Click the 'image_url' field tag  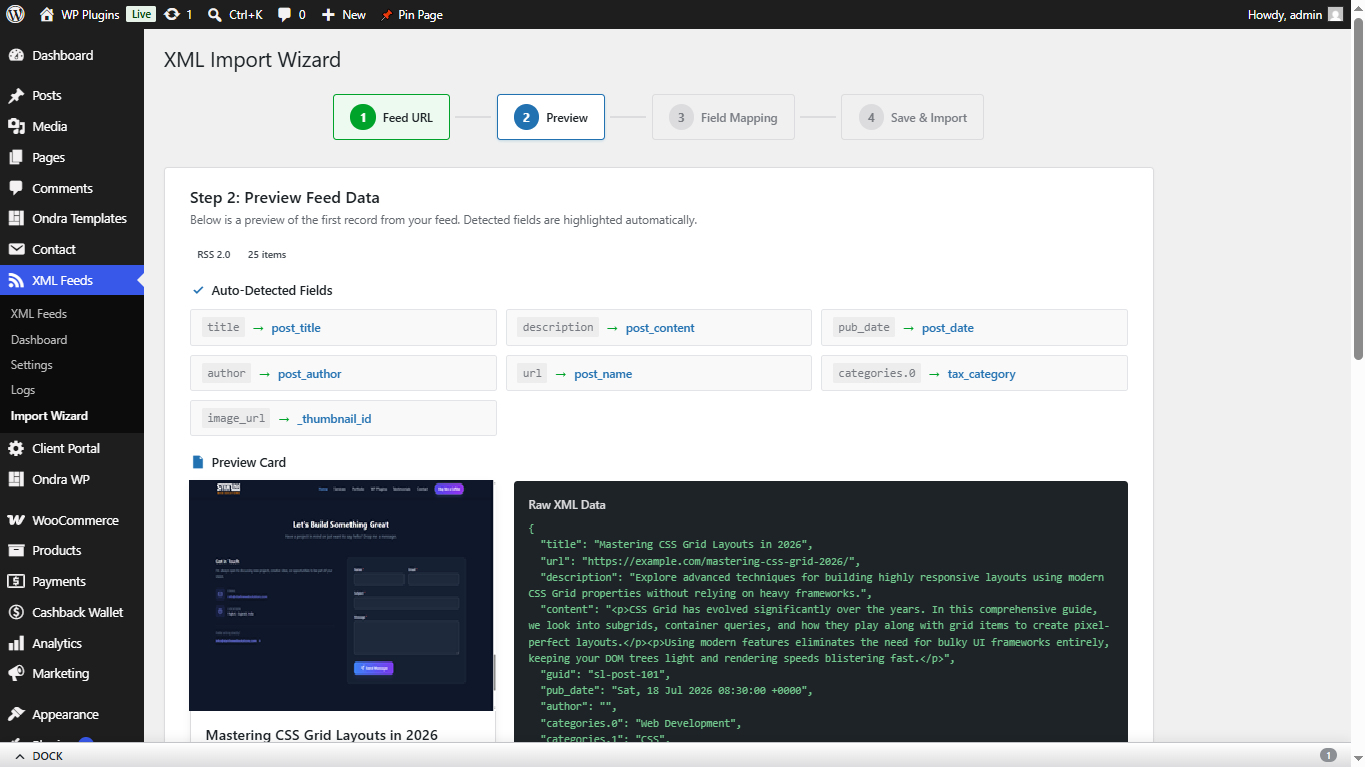[x=236, y=418]
